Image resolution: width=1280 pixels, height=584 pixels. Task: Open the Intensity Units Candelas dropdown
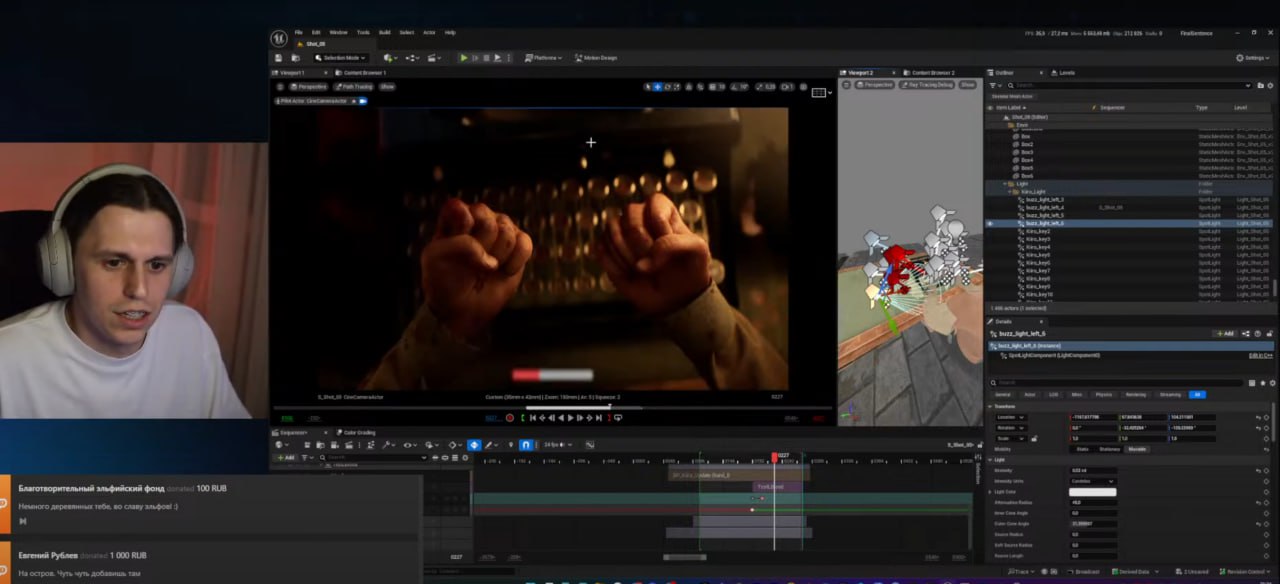1092,481
